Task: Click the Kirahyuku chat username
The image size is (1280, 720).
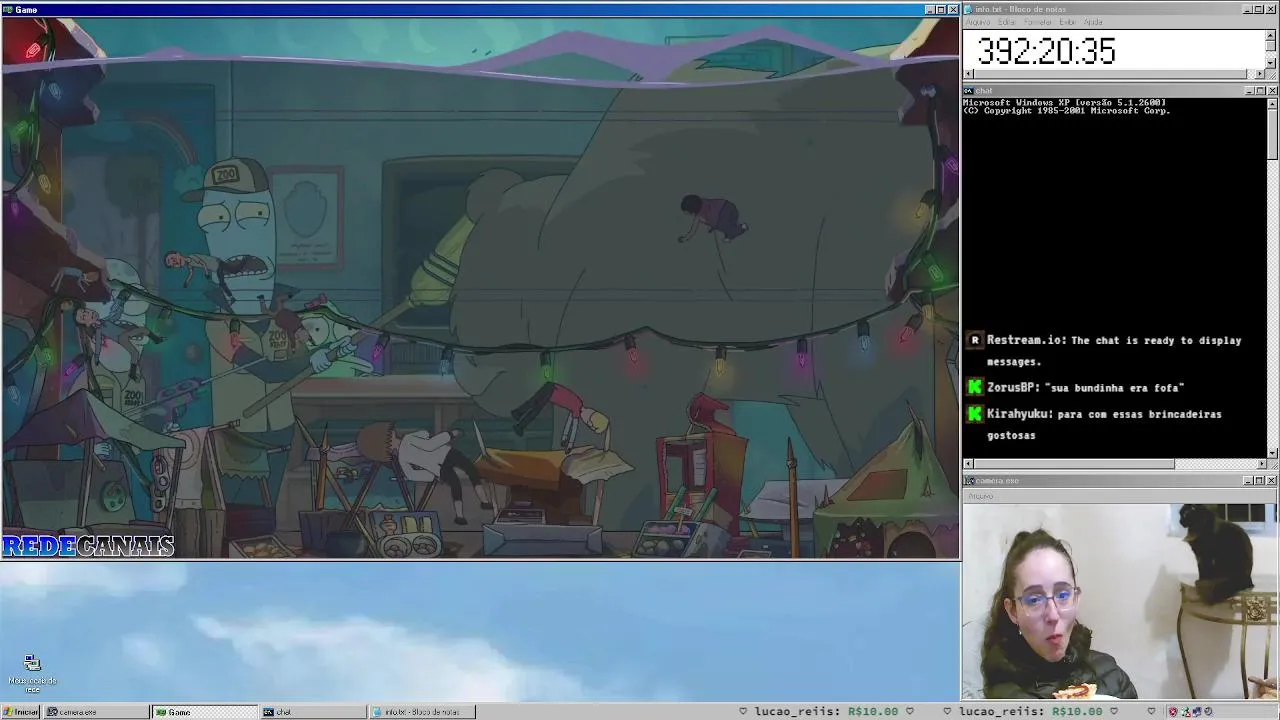Action: coord(1019,414)
